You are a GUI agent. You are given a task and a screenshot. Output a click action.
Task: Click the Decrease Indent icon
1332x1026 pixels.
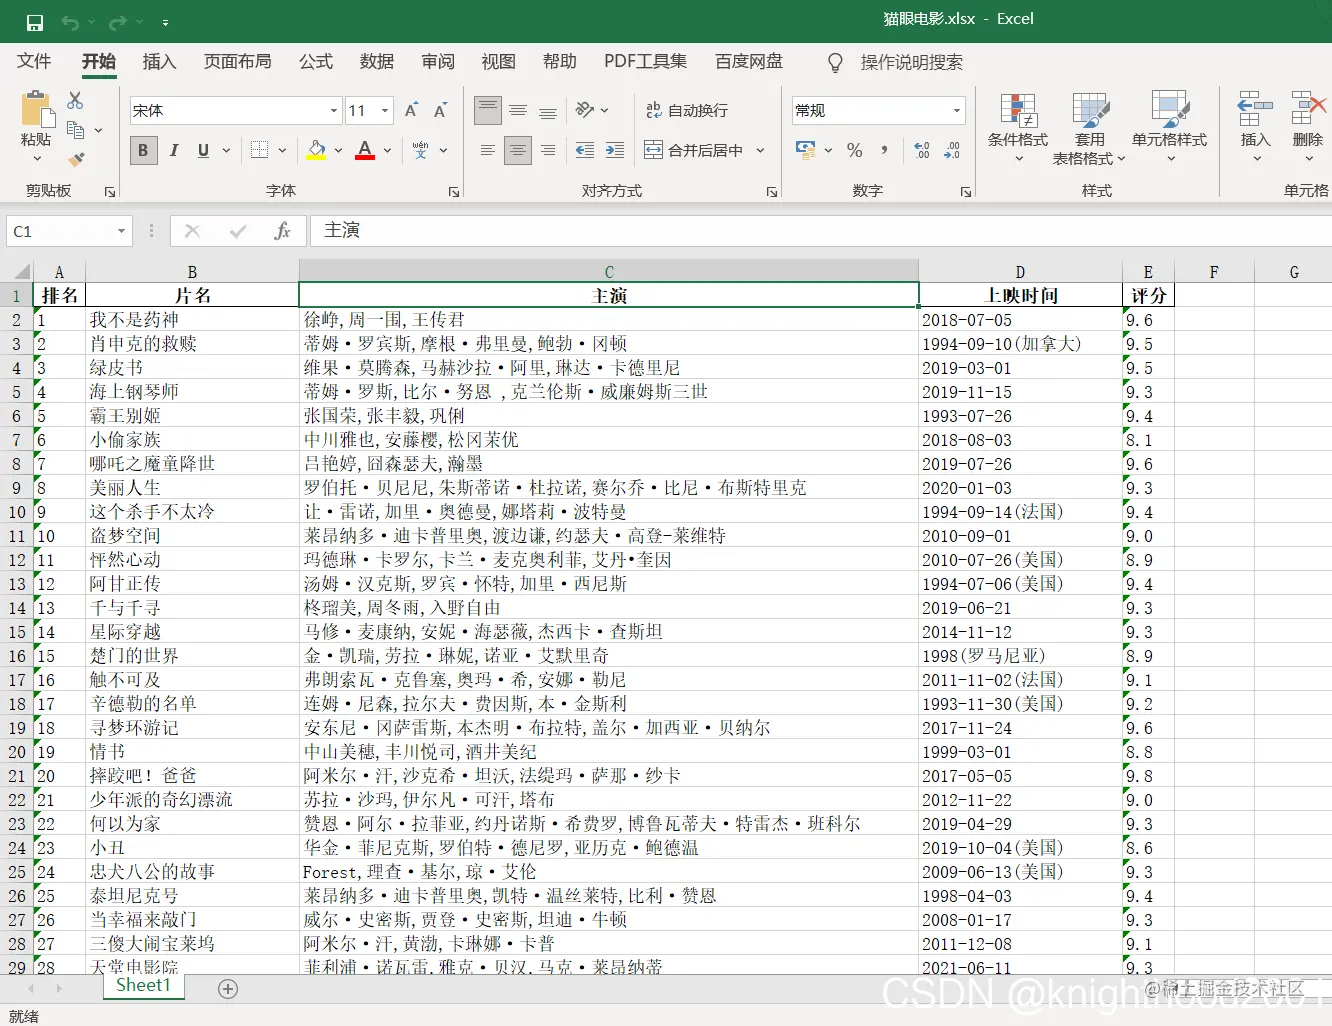click(x=585, y=151)
